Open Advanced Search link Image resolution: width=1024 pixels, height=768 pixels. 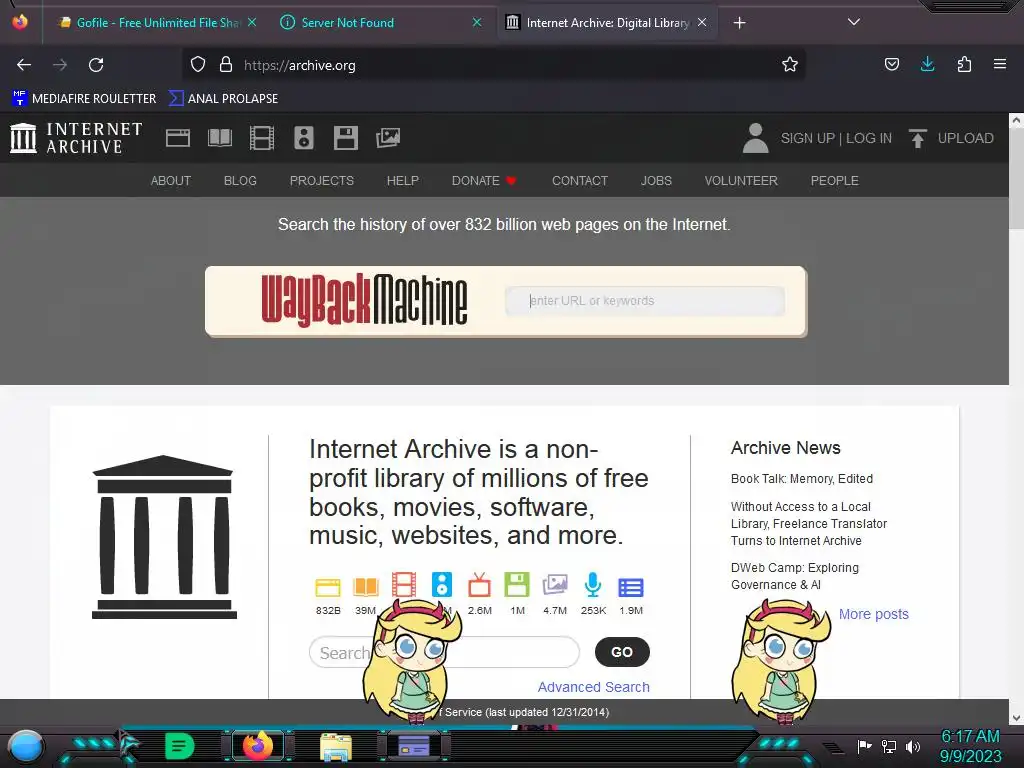click(594, 687)
